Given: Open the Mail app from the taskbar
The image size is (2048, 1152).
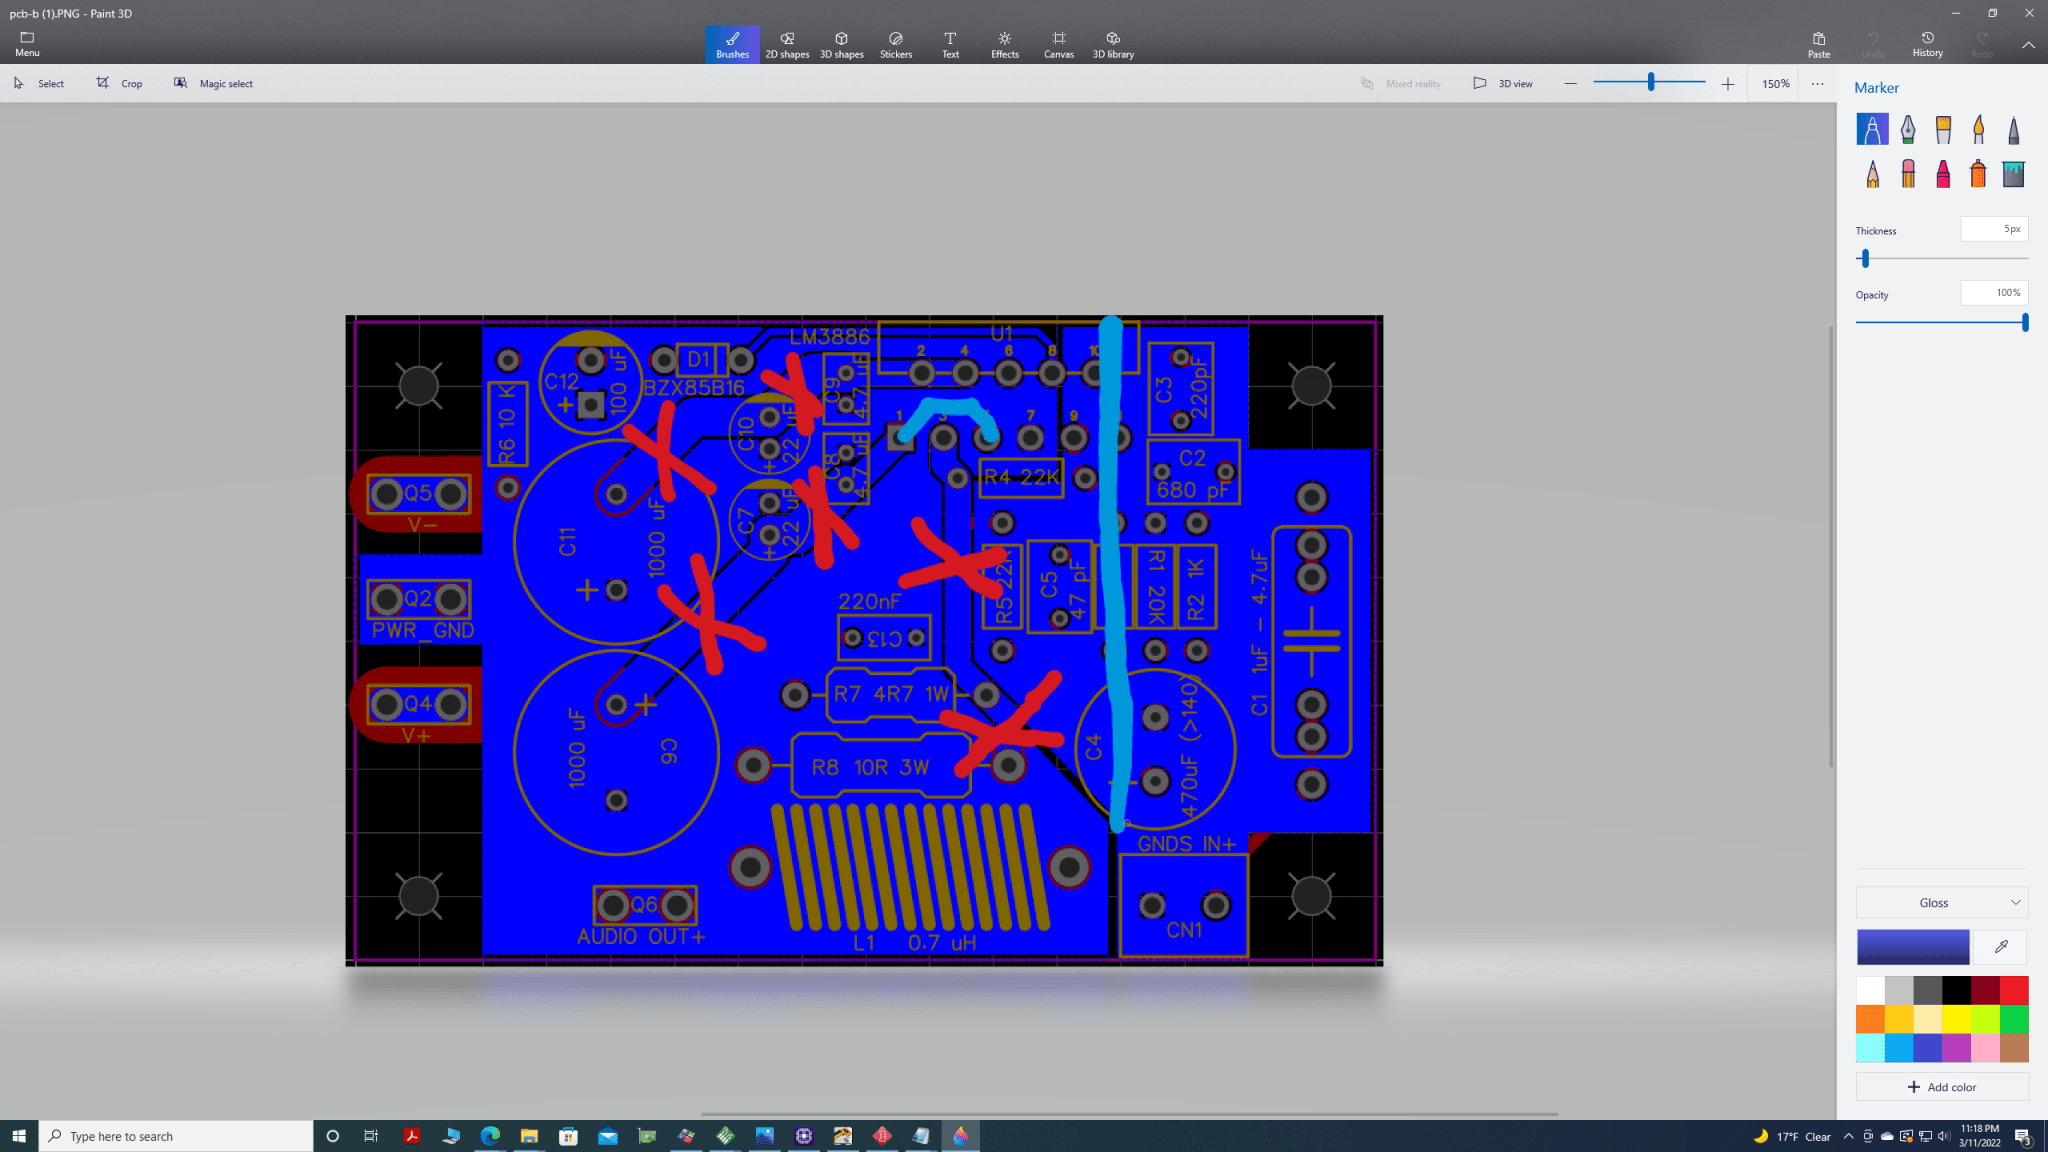Looking at the screenshot, I should coord(608,1136).
